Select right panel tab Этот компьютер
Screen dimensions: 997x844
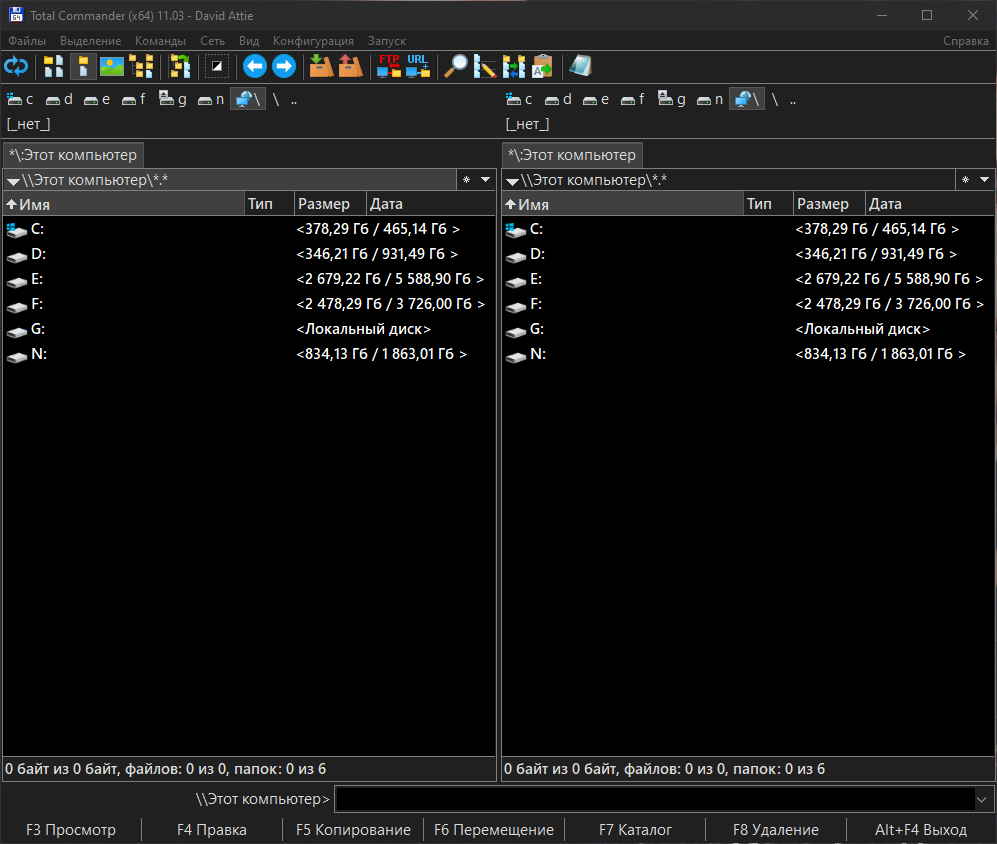[572, 155]
